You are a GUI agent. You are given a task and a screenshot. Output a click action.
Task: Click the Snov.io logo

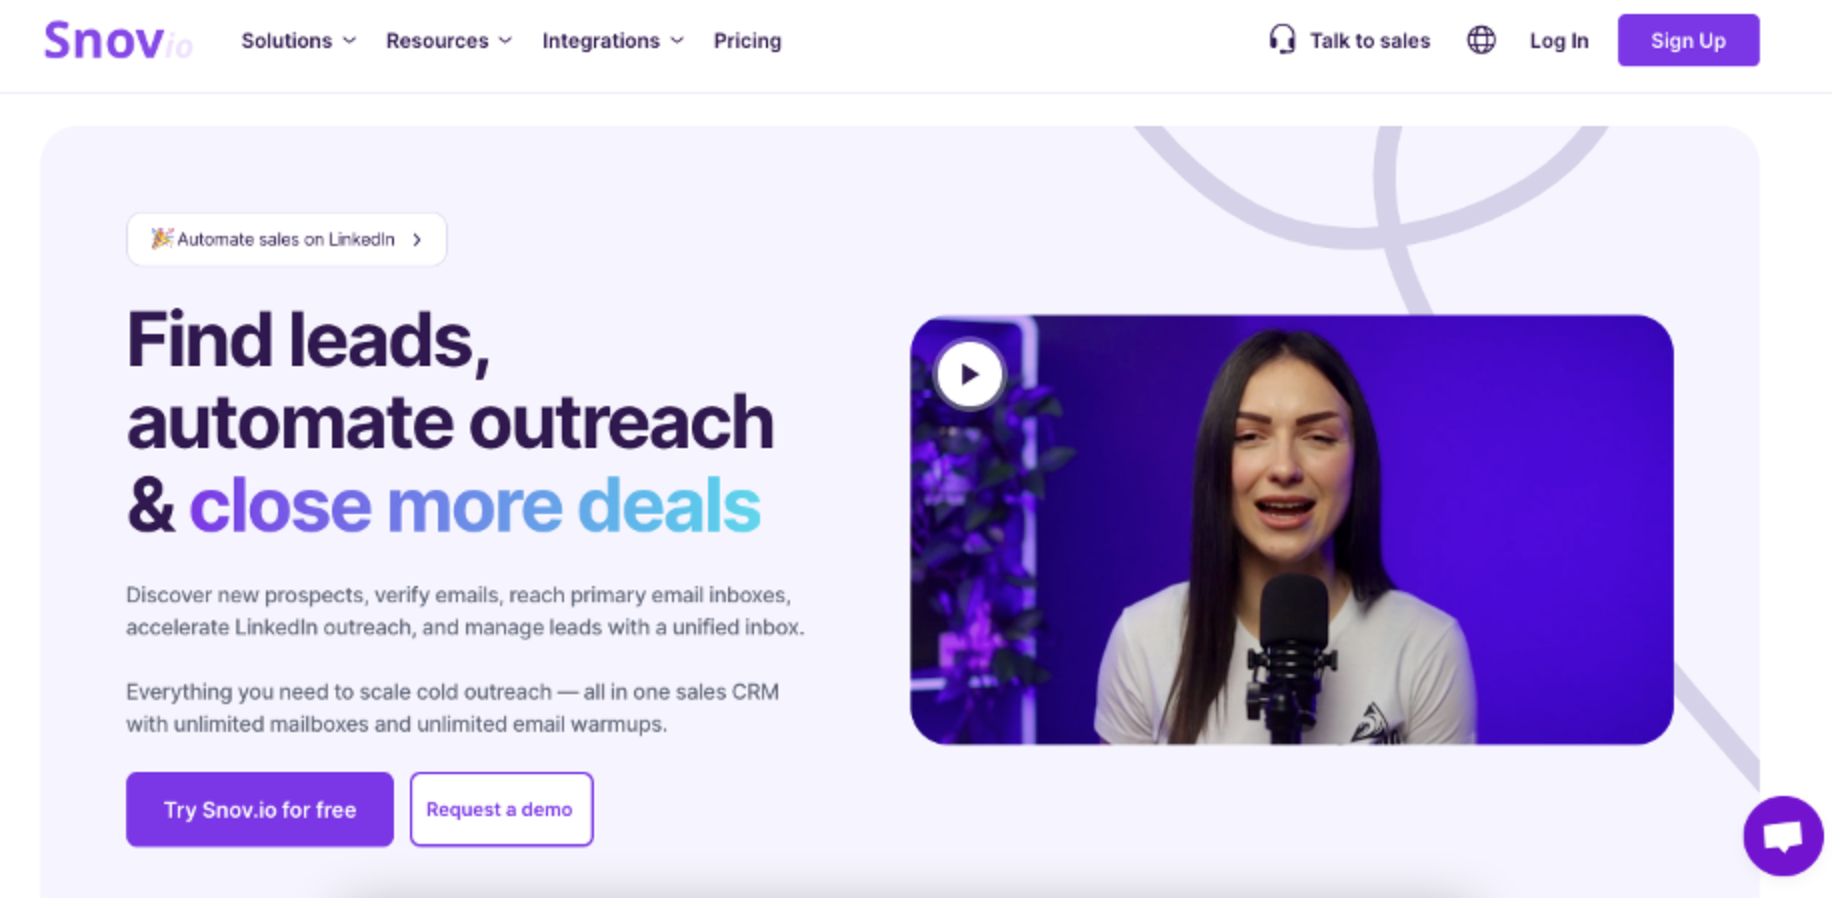coord(118,41)
